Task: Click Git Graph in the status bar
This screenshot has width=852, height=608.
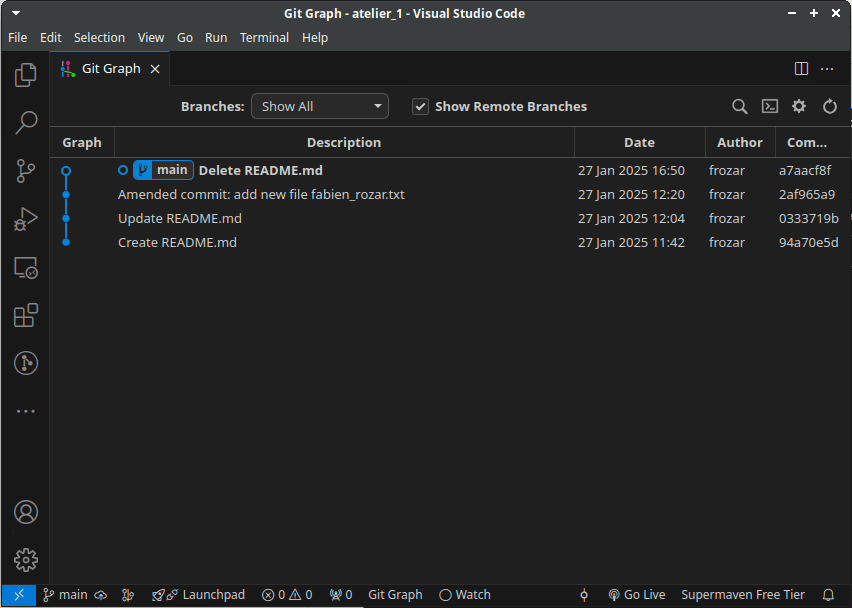Action: (395, 595)
